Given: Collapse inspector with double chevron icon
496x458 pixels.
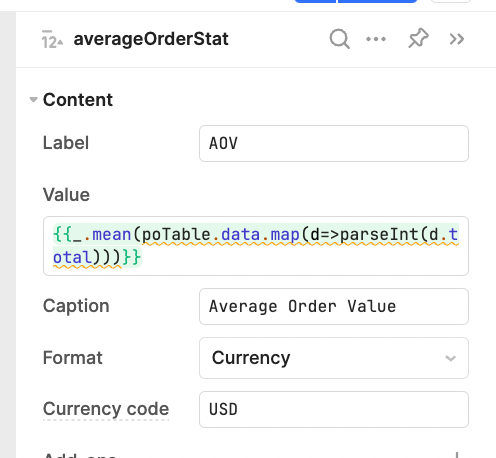Looking at the screenshot, I should tap(457, 39).
